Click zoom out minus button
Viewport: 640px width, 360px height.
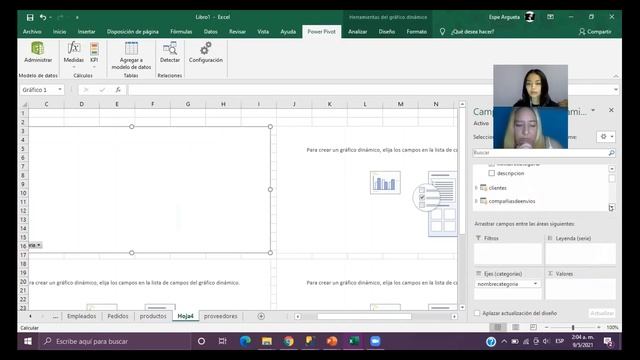(547, 327)
